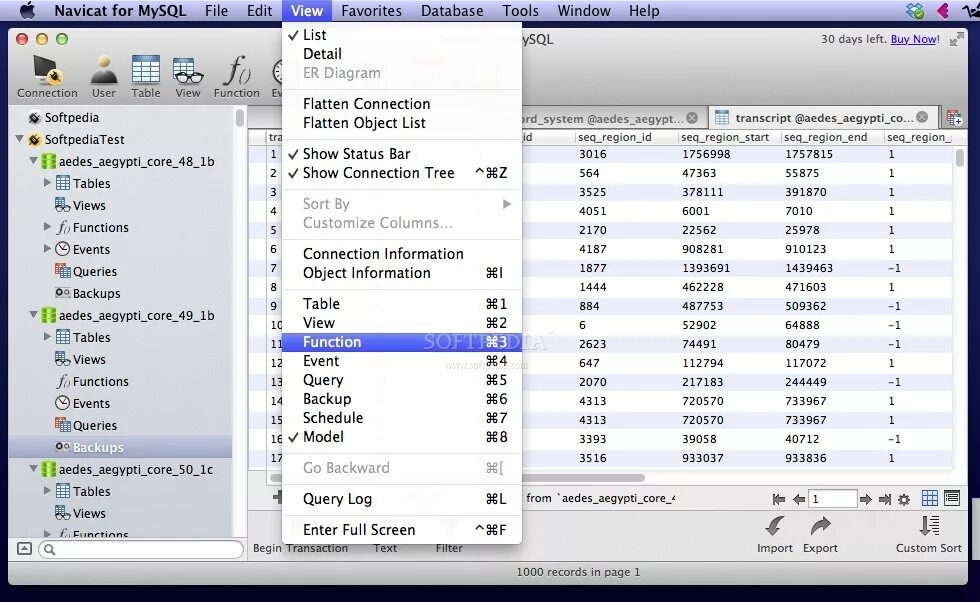Expand Tables under core_48_1b

point(48,183)
